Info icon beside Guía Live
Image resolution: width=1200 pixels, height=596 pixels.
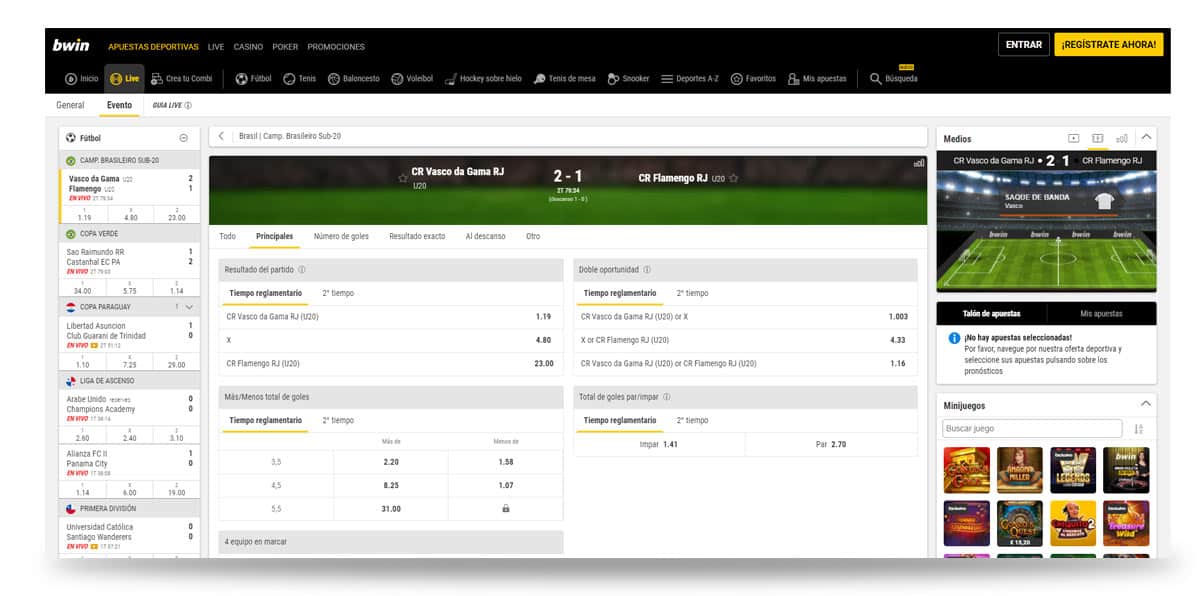pyautogui.click(x=188, y=105)
